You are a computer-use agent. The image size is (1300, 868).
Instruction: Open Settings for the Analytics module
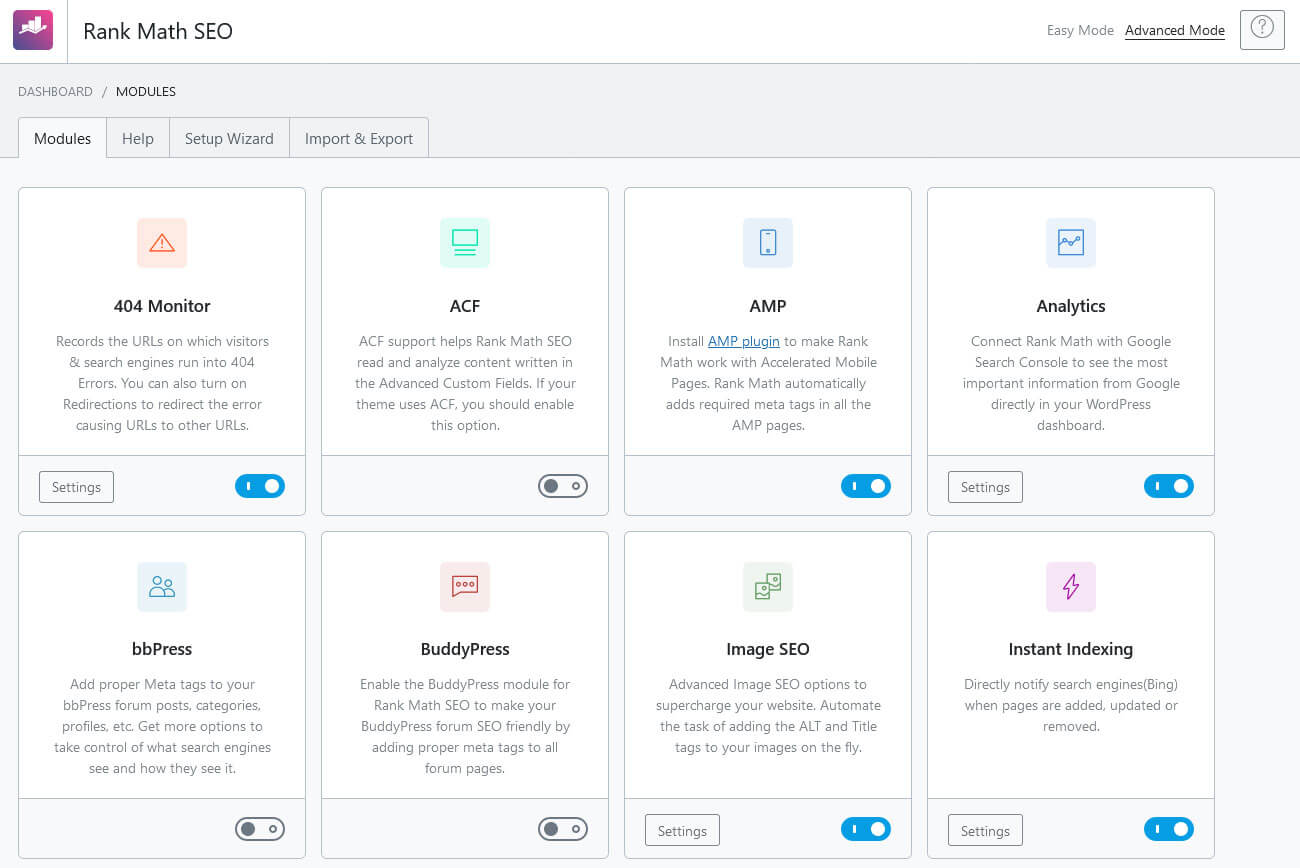[x=985, y=487]
